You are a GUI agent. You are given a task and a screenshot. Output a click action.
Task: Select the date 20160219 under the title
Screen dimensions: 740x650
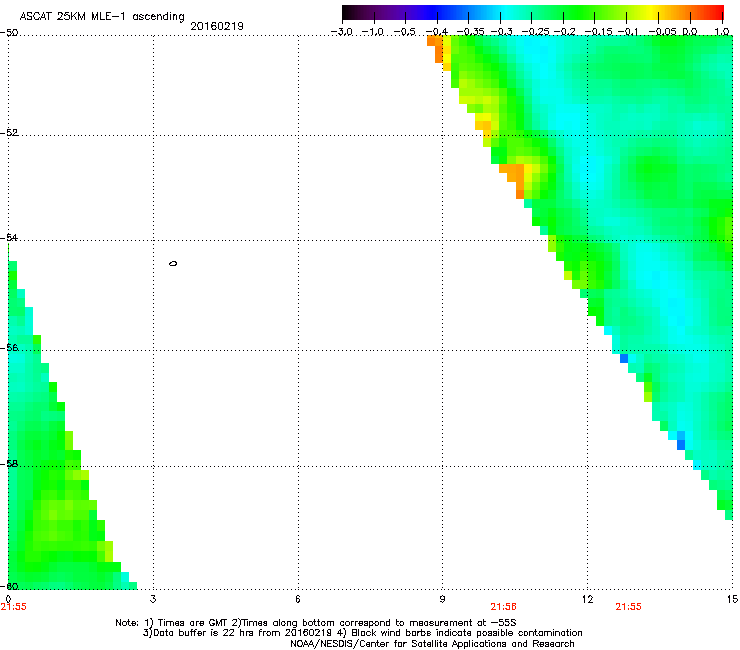pos(217,26)
